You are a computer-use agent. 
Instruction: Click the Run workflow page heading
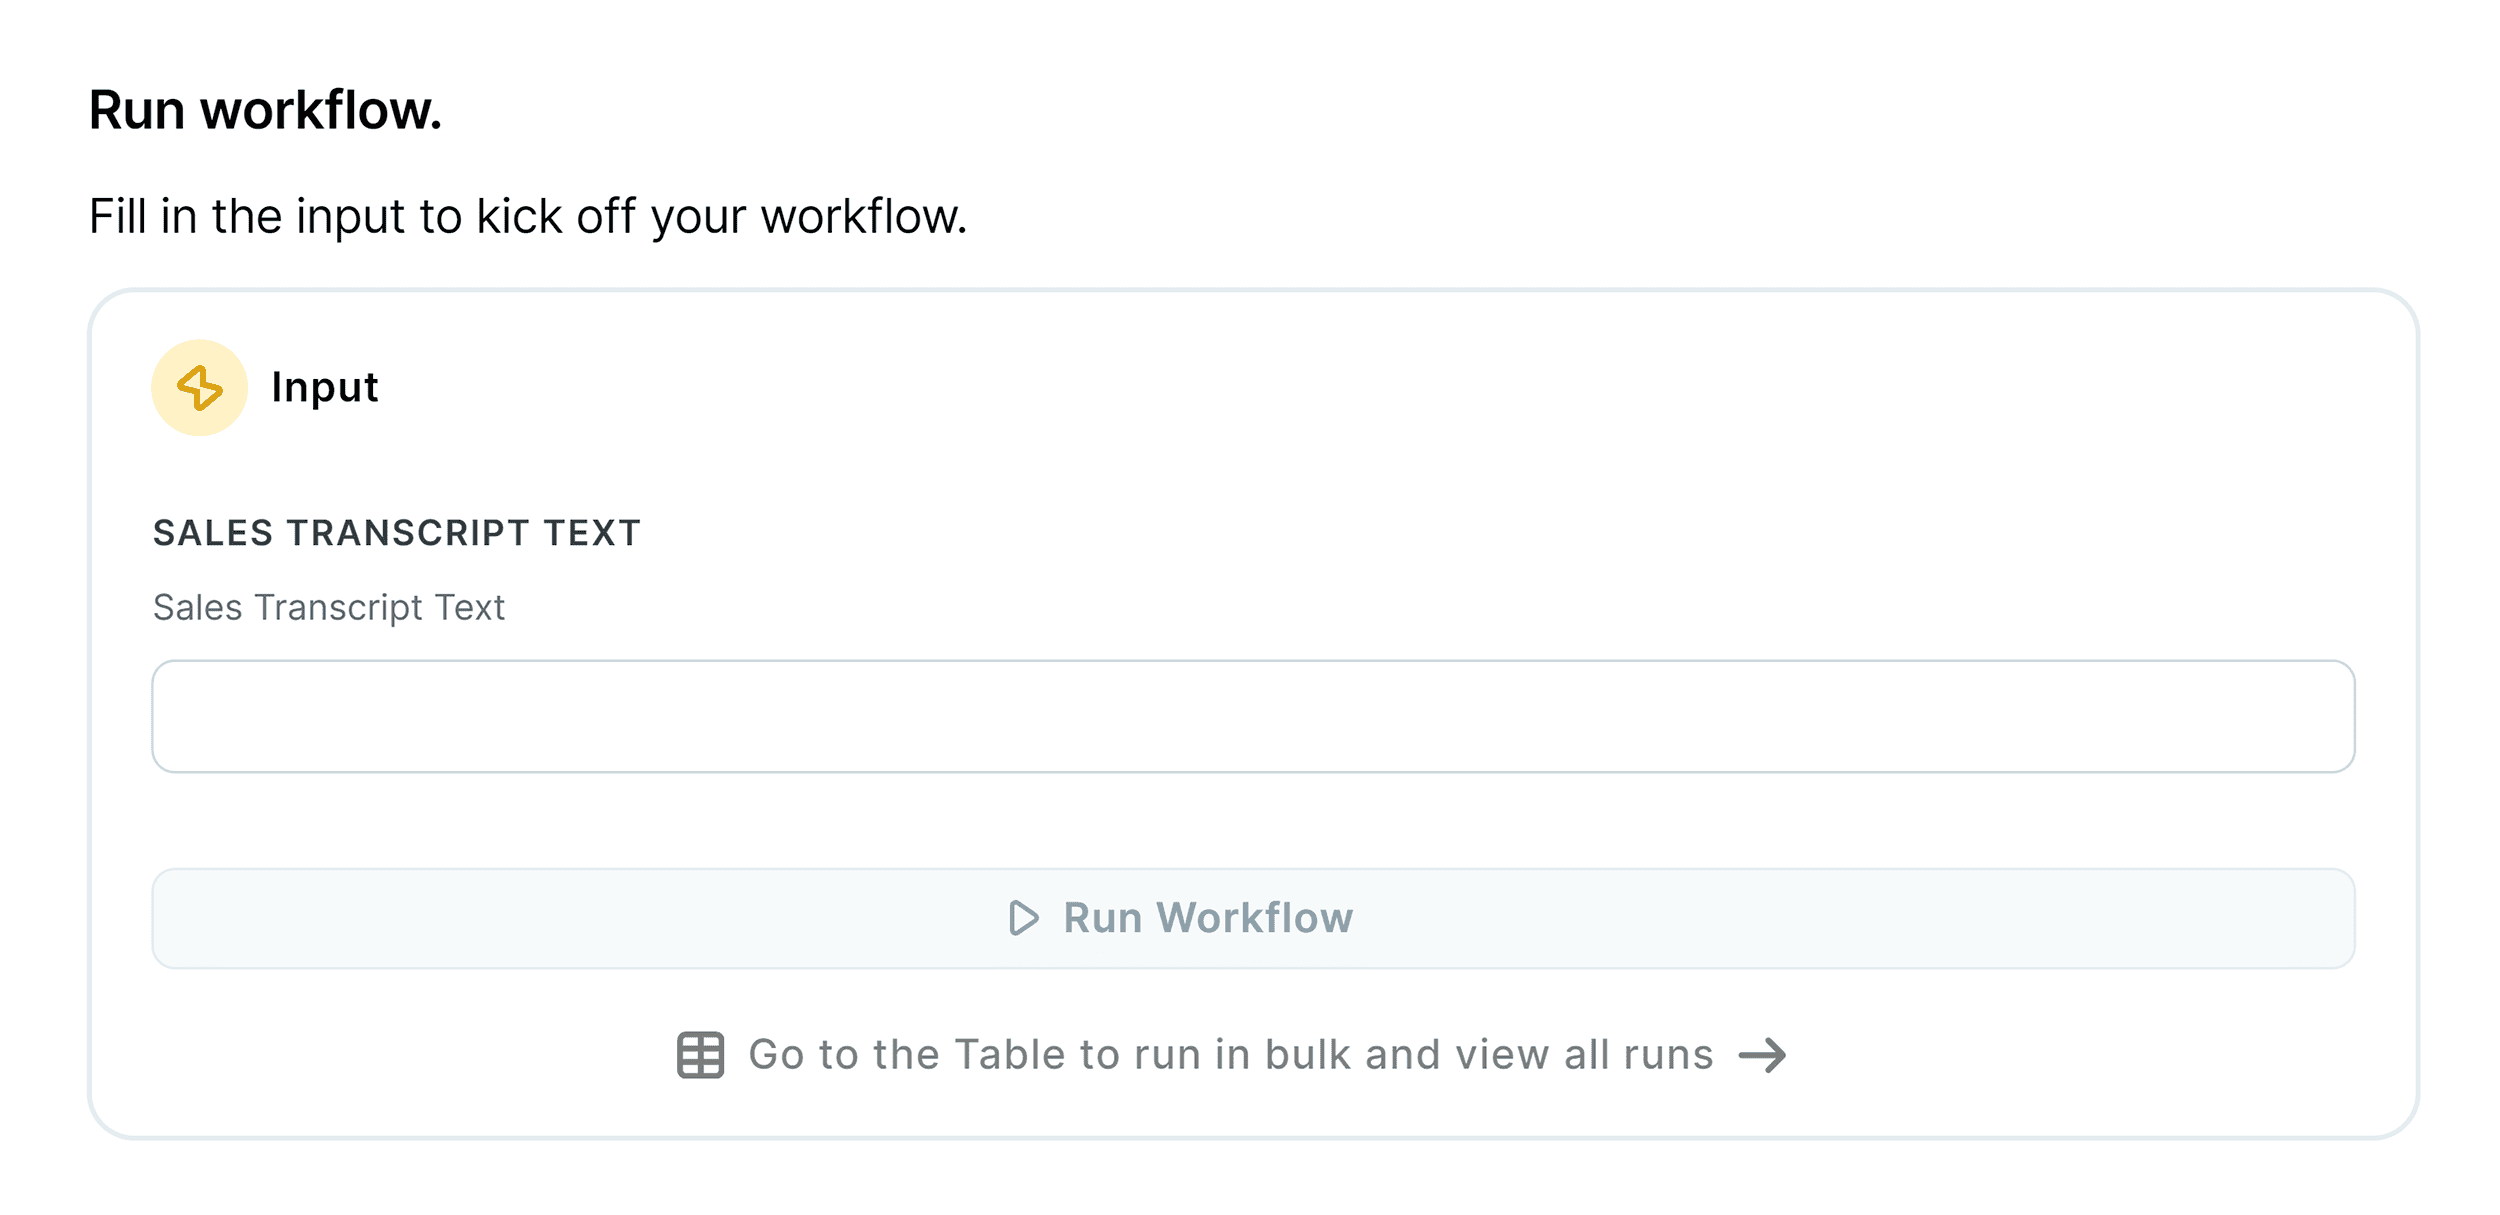266,110
